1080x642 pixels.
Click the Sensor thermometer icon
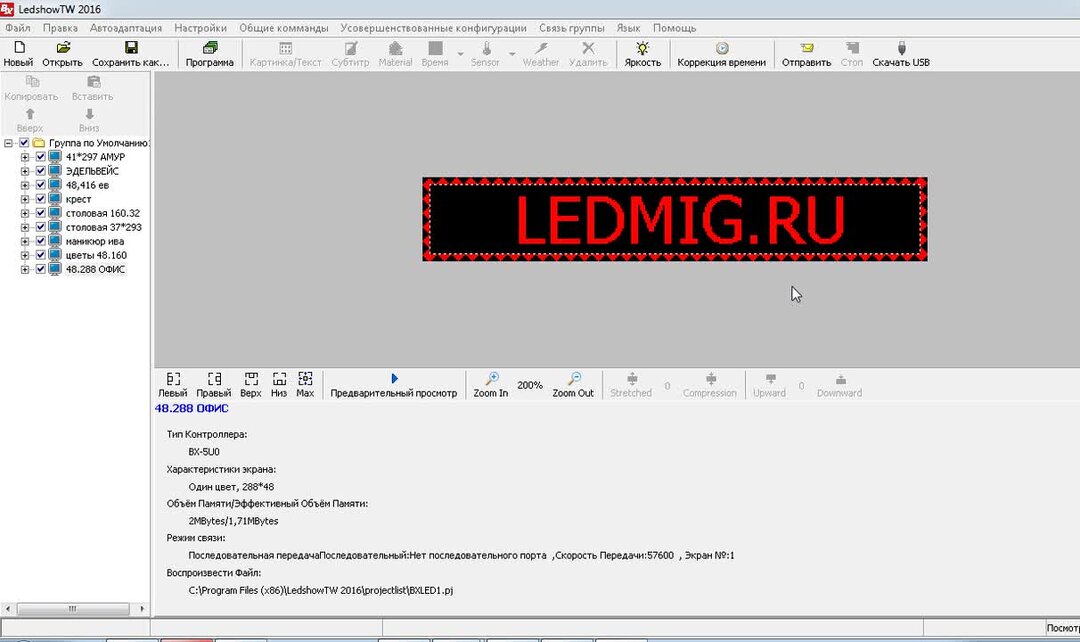point(486,48)
